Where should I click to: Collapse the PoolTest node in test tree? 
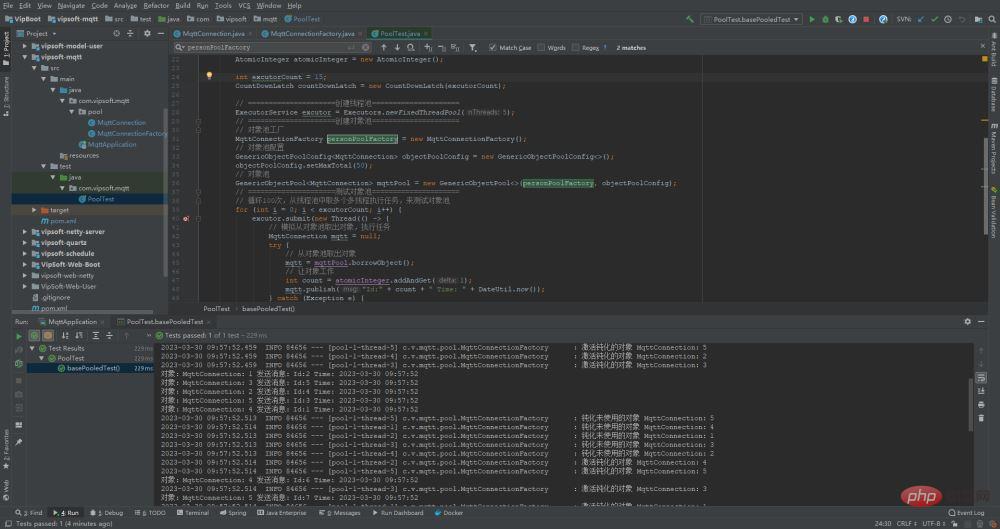42,358
